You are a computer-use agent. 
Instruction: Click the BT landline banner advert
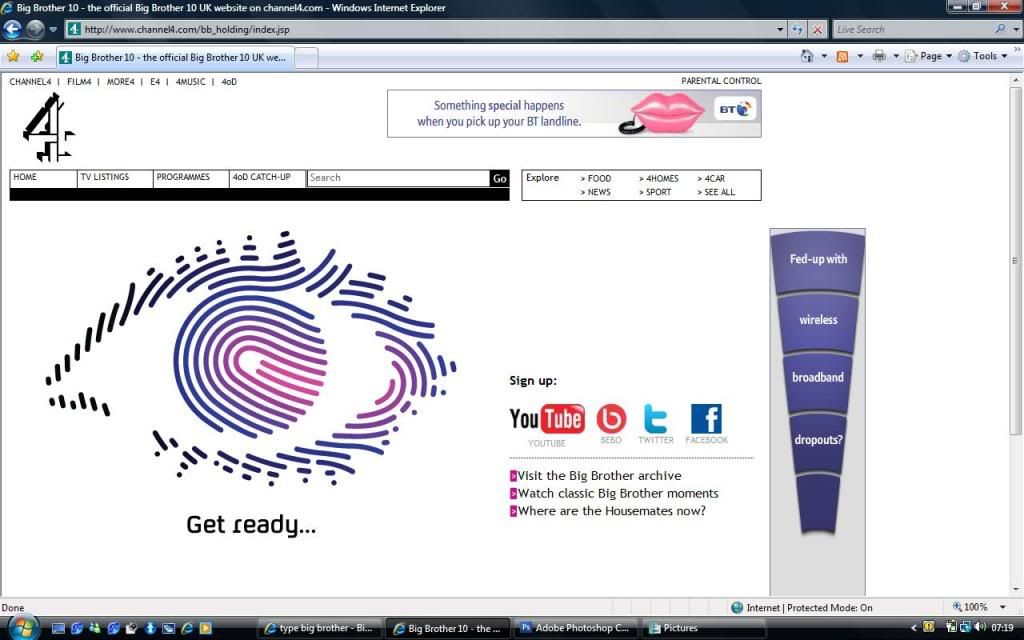tap(574, 114)
